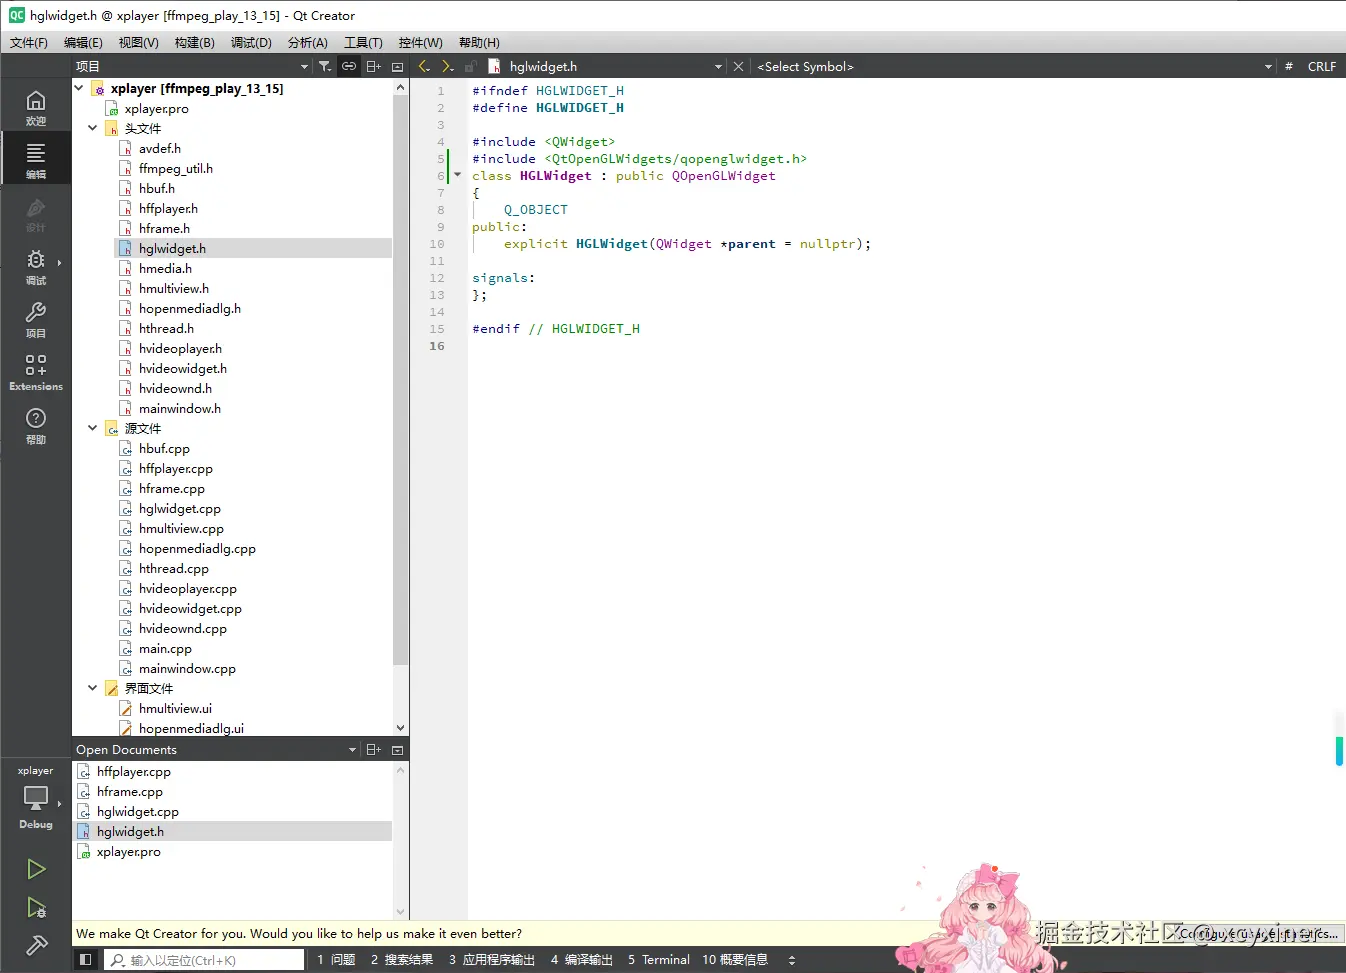Open the 调试(D) menu
Viewport: 1346px width, 973px height.
point(251,42)
